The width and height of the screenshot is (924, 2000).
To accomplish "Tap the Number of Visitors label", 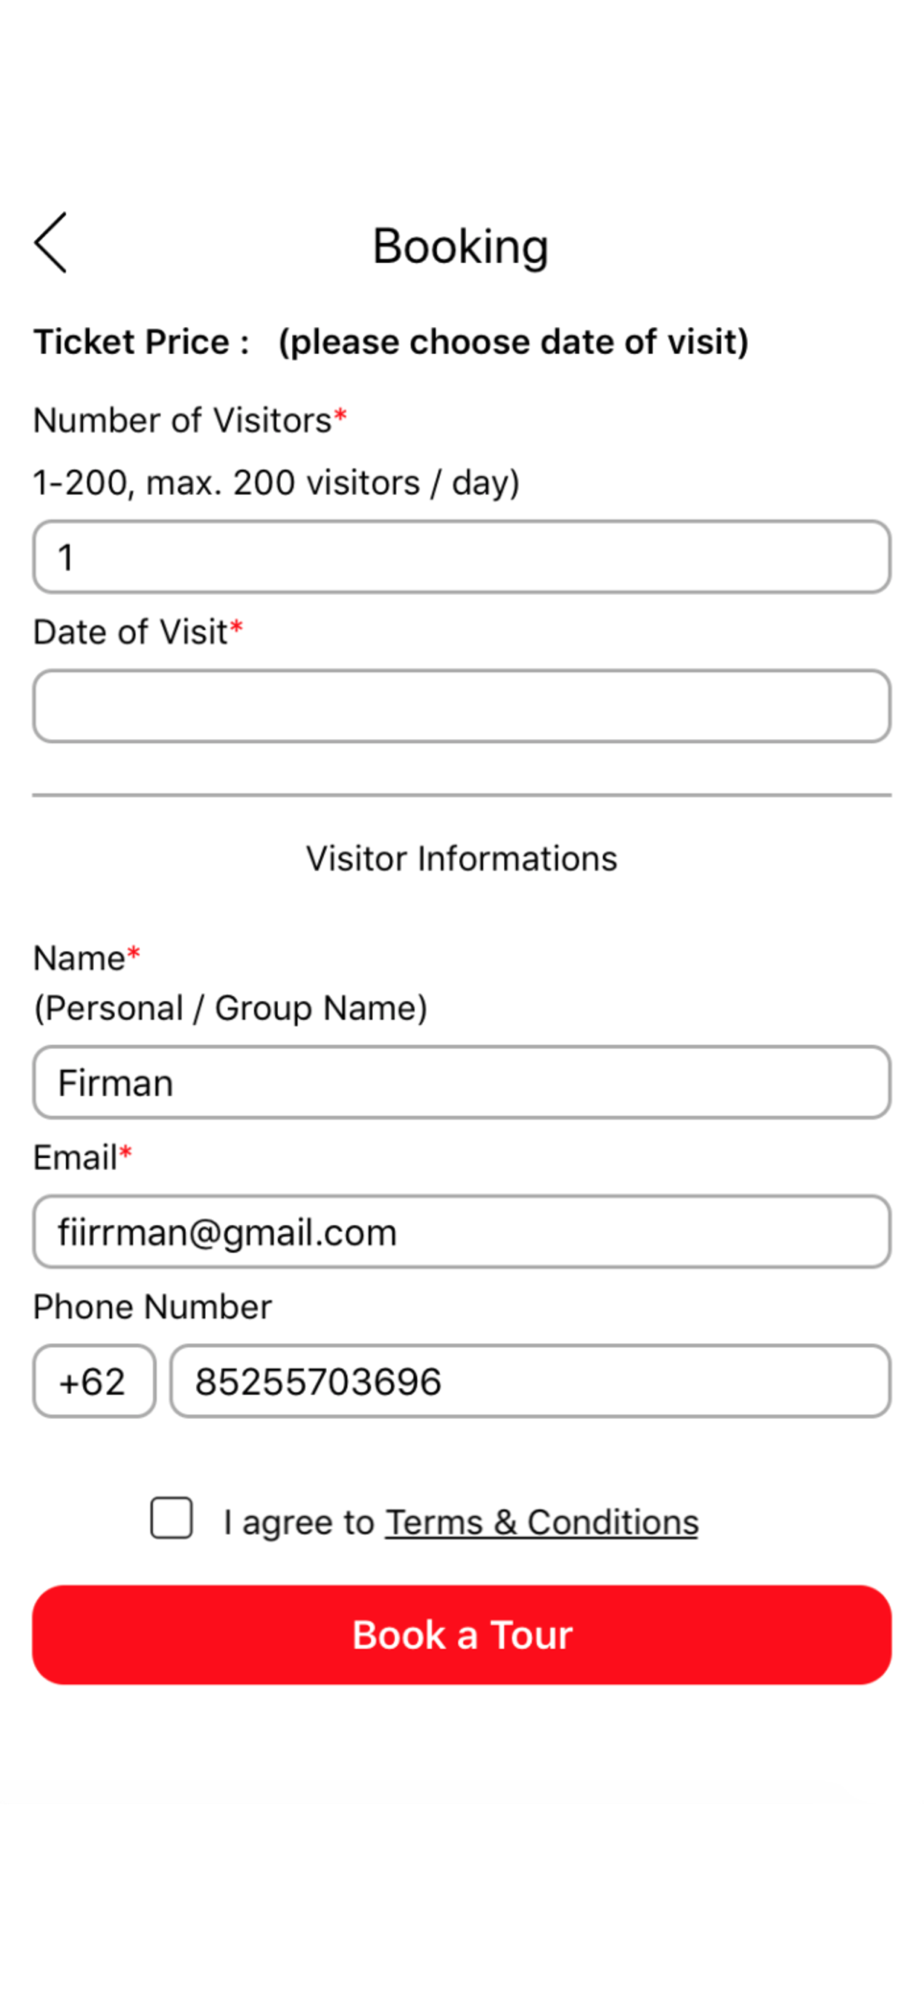I will pos(182,421).
